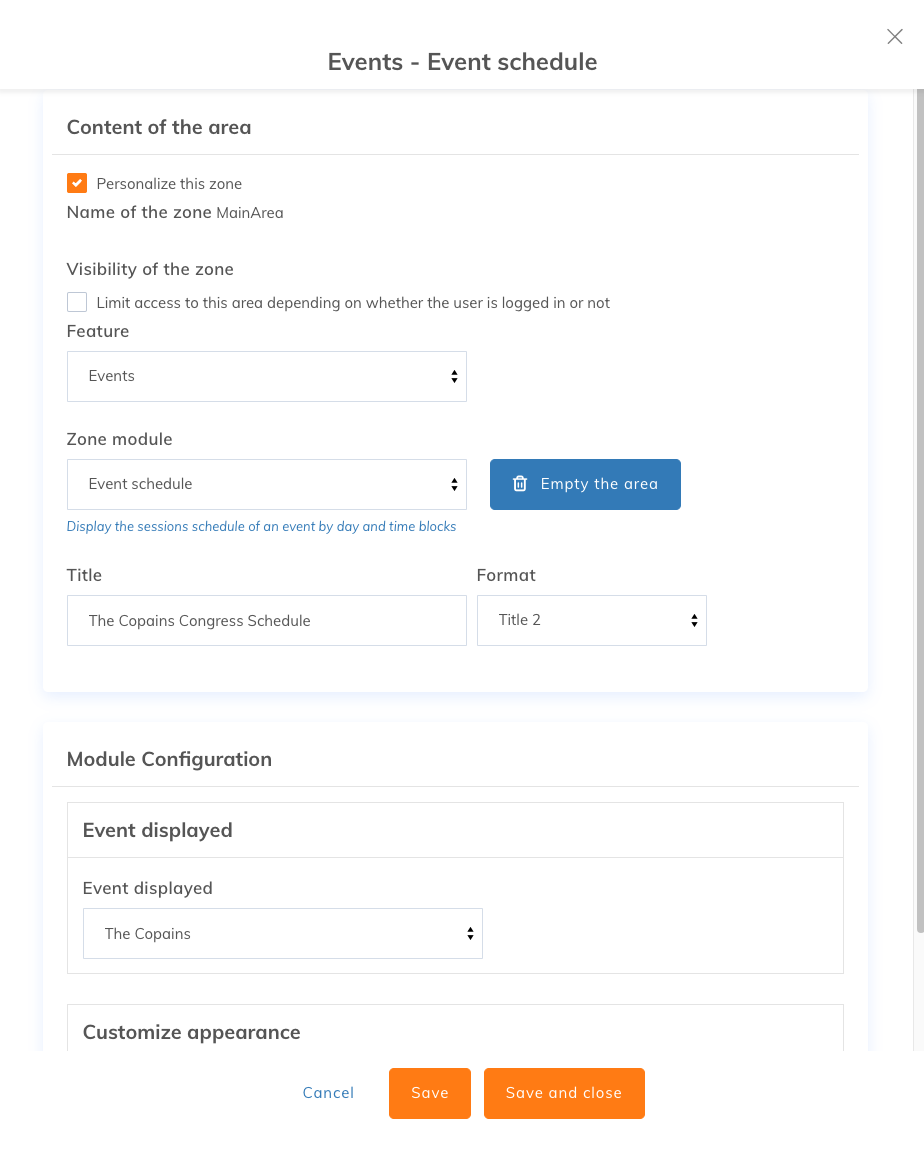
Task: Click the orange Save button
Action: point(430,1093)
